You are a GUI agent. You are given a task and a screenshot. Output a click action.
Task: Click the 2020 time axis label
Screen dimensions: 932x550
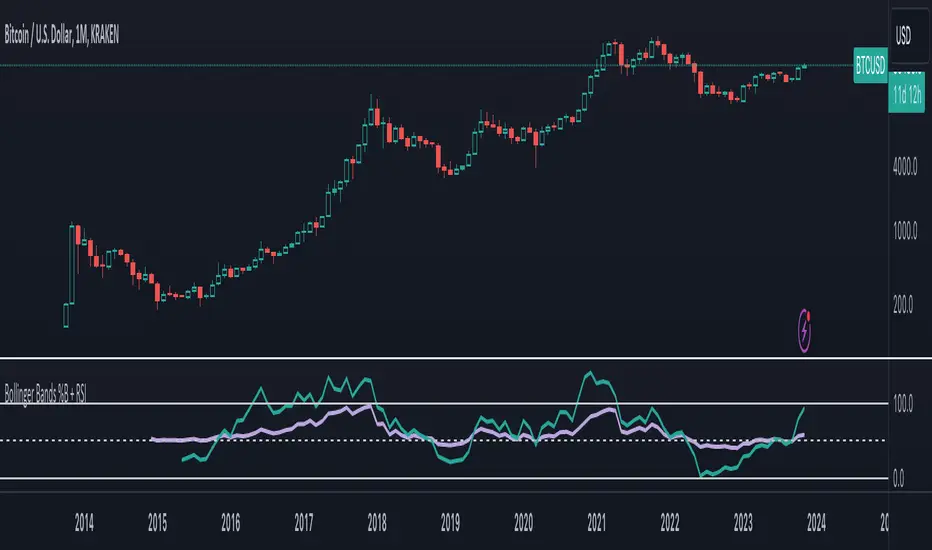(523, 523)
